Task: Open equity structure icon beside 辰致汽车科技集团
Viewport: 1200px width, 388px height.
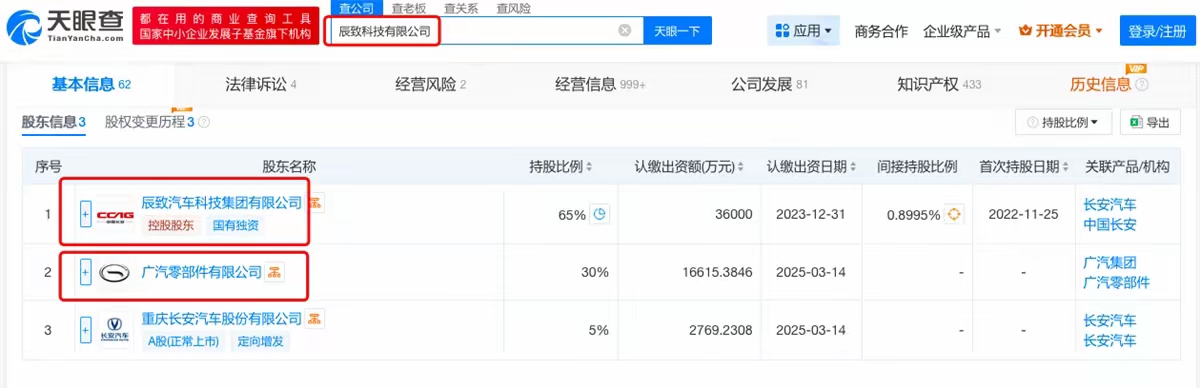Action: click(x=315, y=204)
